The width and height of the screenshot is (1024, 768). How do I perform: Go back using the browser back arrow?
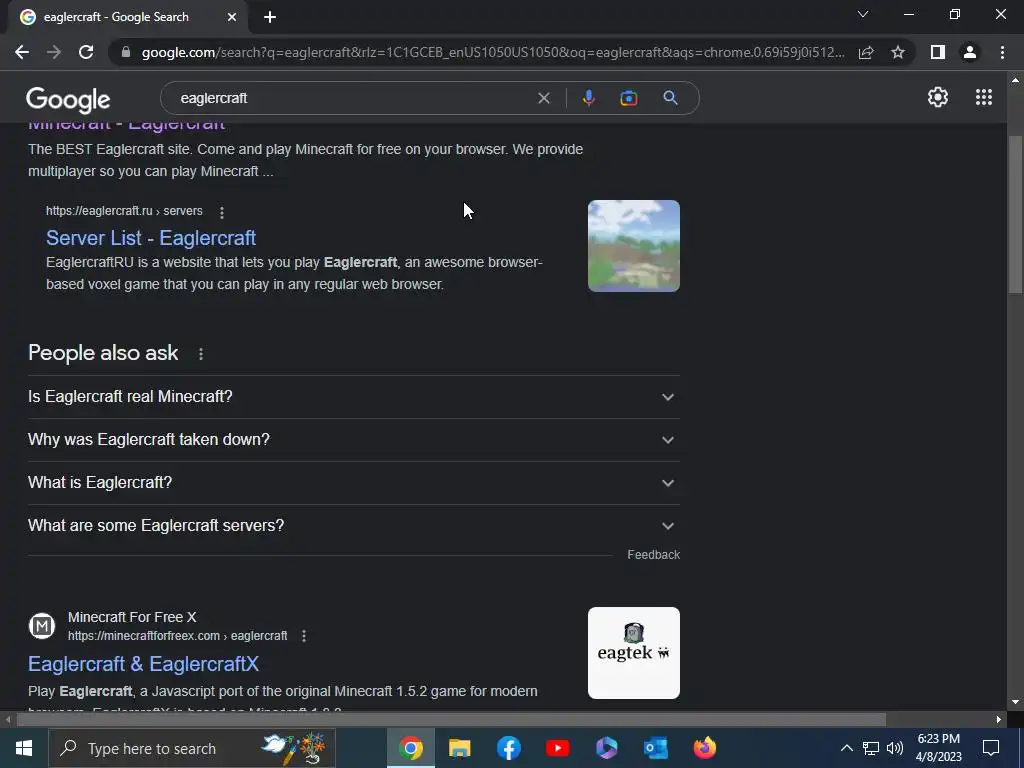tap(22, 52)
